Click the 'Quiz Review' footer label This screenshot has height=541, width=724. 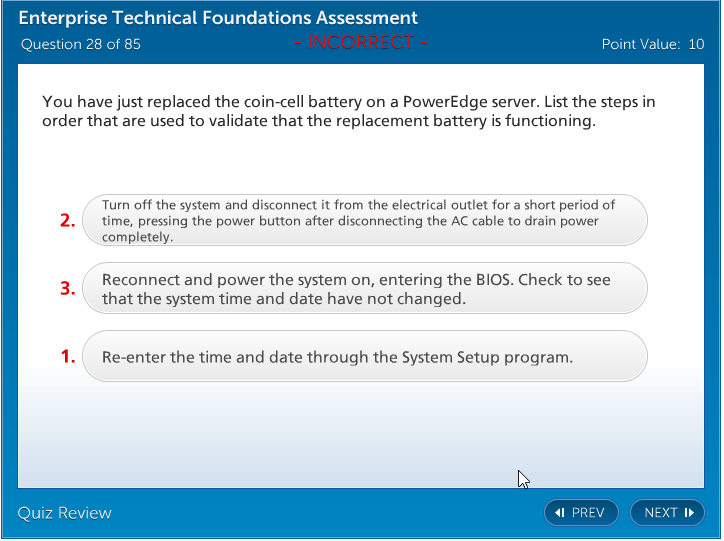coord(65,513)
